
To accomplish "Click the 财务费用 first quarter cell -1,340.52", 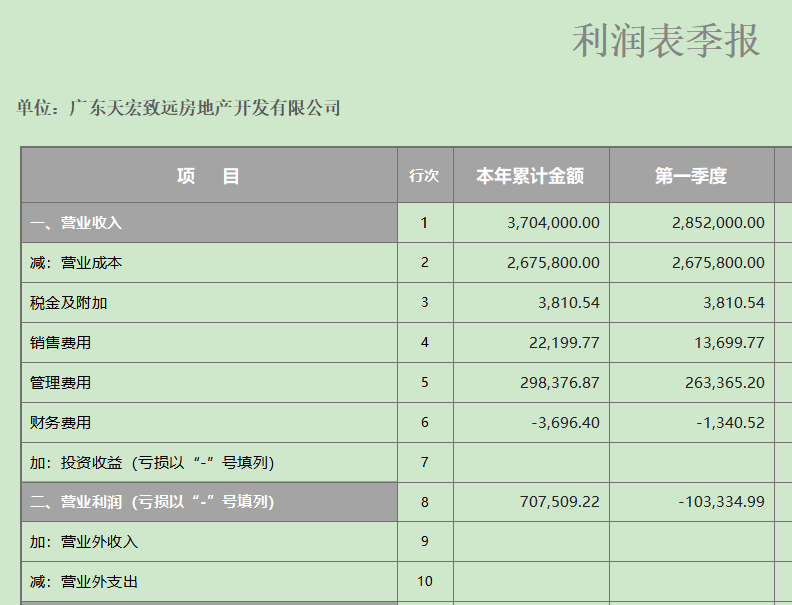I will pos(692,422).
